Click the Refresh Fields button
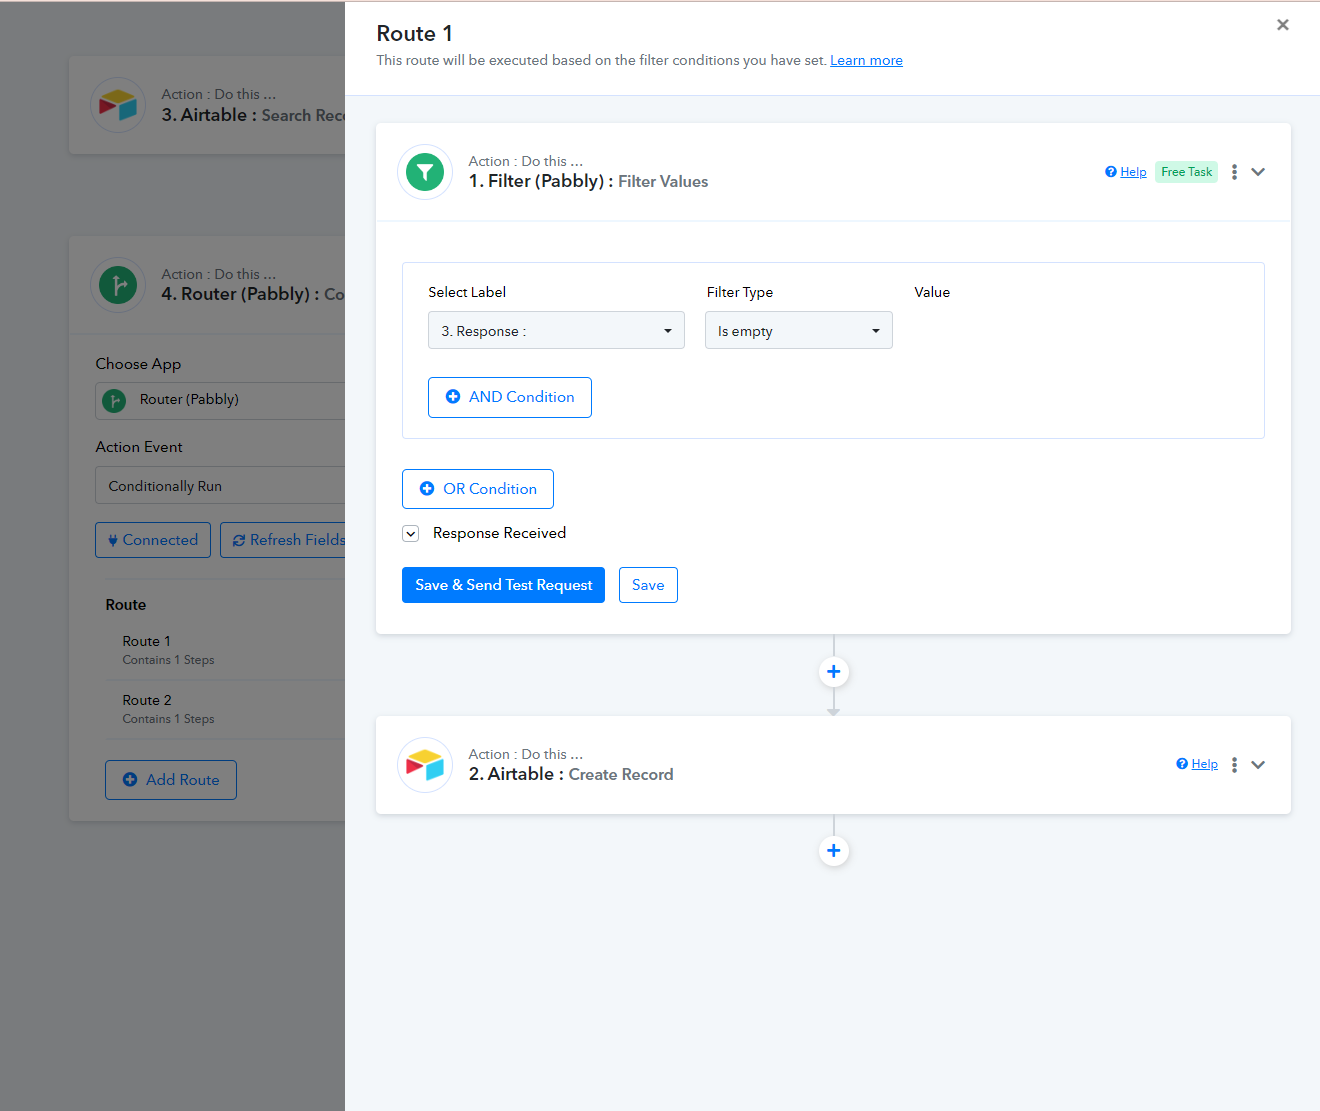This screenshot has height=1111, width=1320. pyautogui.click(x=283, y=540)
